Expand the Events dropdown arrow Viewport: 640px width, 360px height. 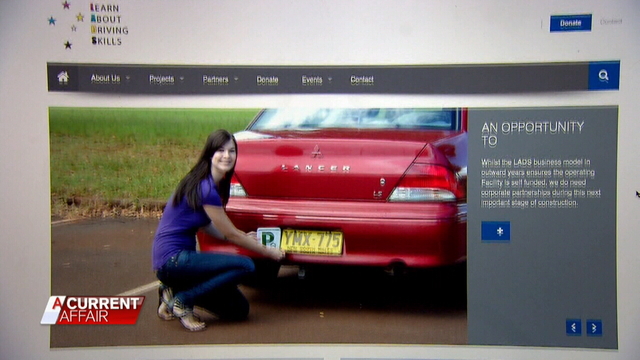[330, 80]
